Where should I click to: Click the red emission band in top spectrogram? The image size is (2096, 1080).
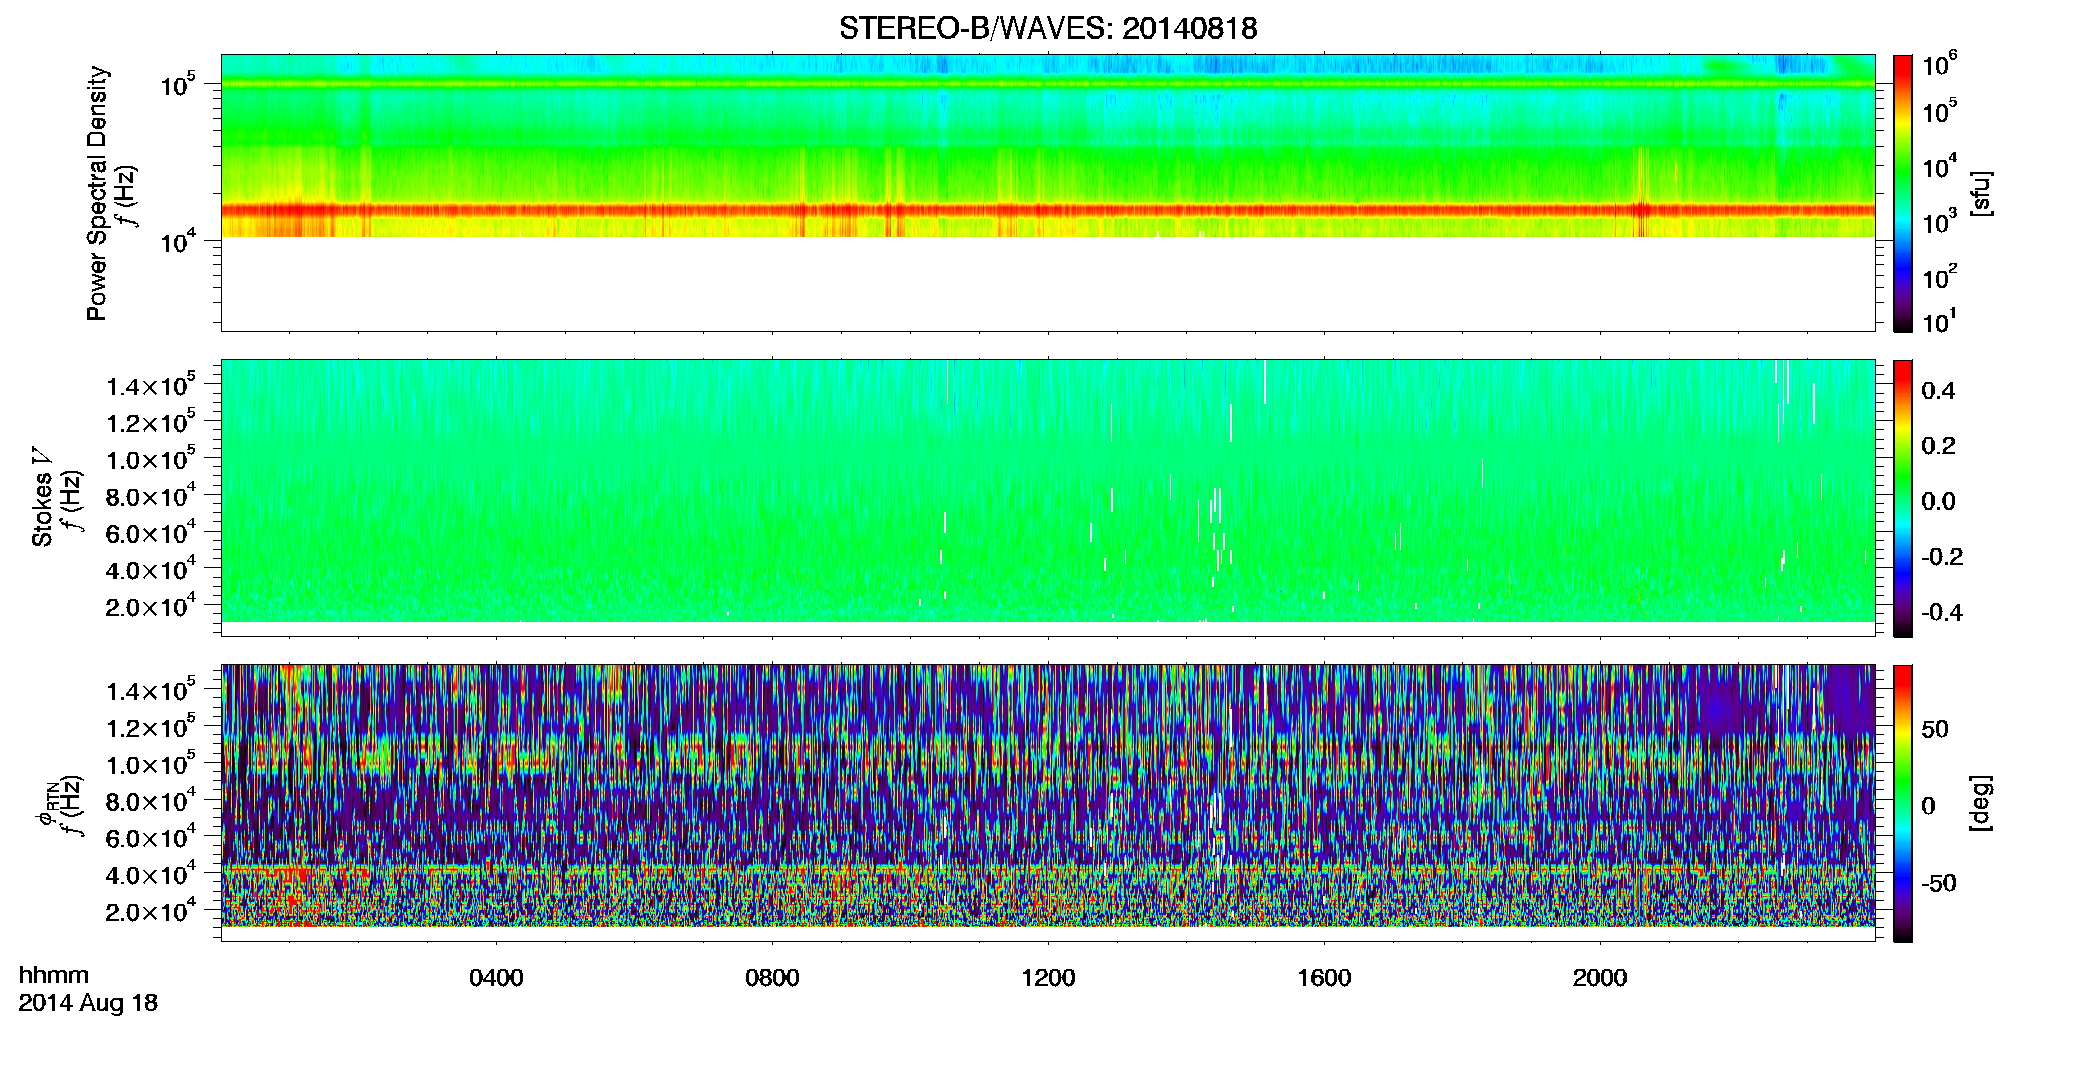coord(1047,210)
